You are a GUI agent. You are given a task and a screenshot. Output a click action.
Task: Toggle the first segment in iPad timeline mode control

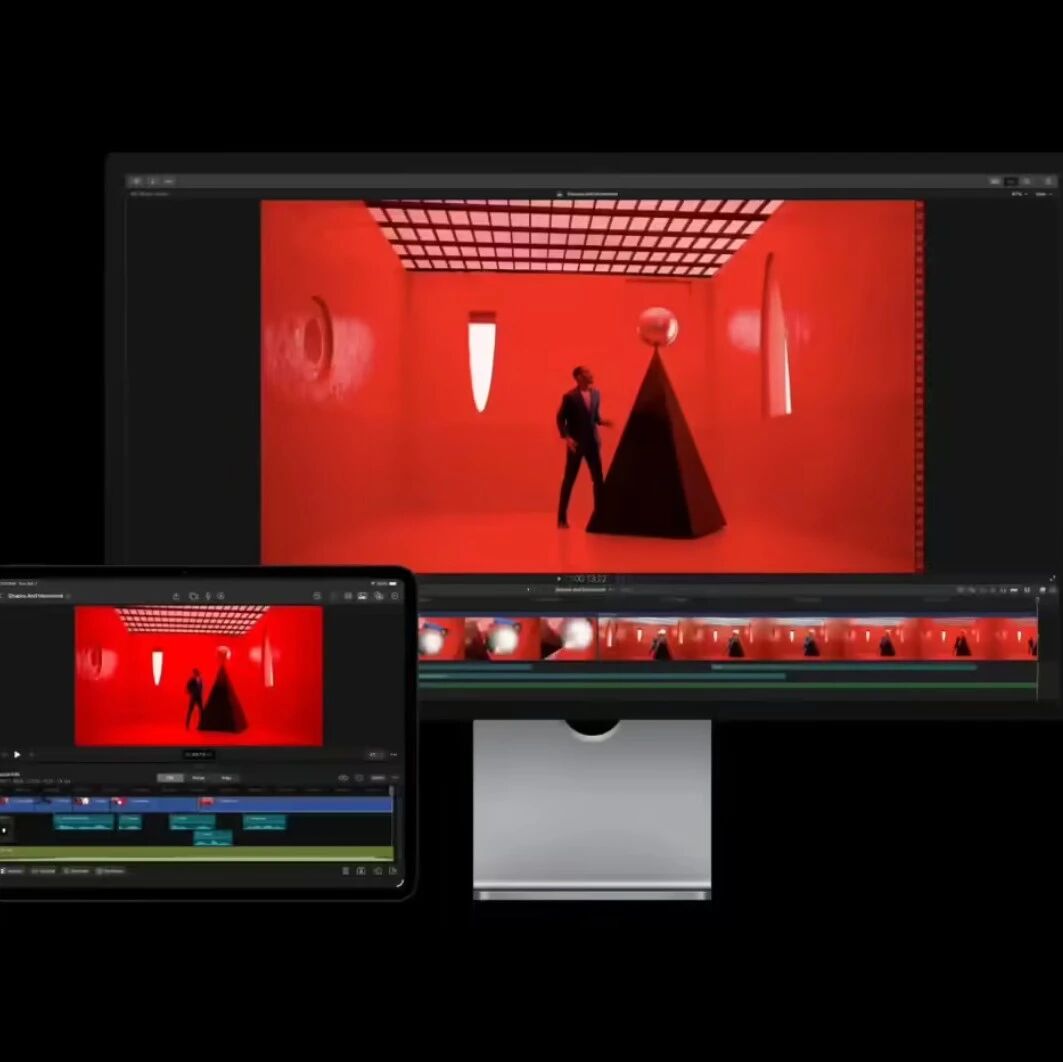pyautogui.click(x=170, y=778)
